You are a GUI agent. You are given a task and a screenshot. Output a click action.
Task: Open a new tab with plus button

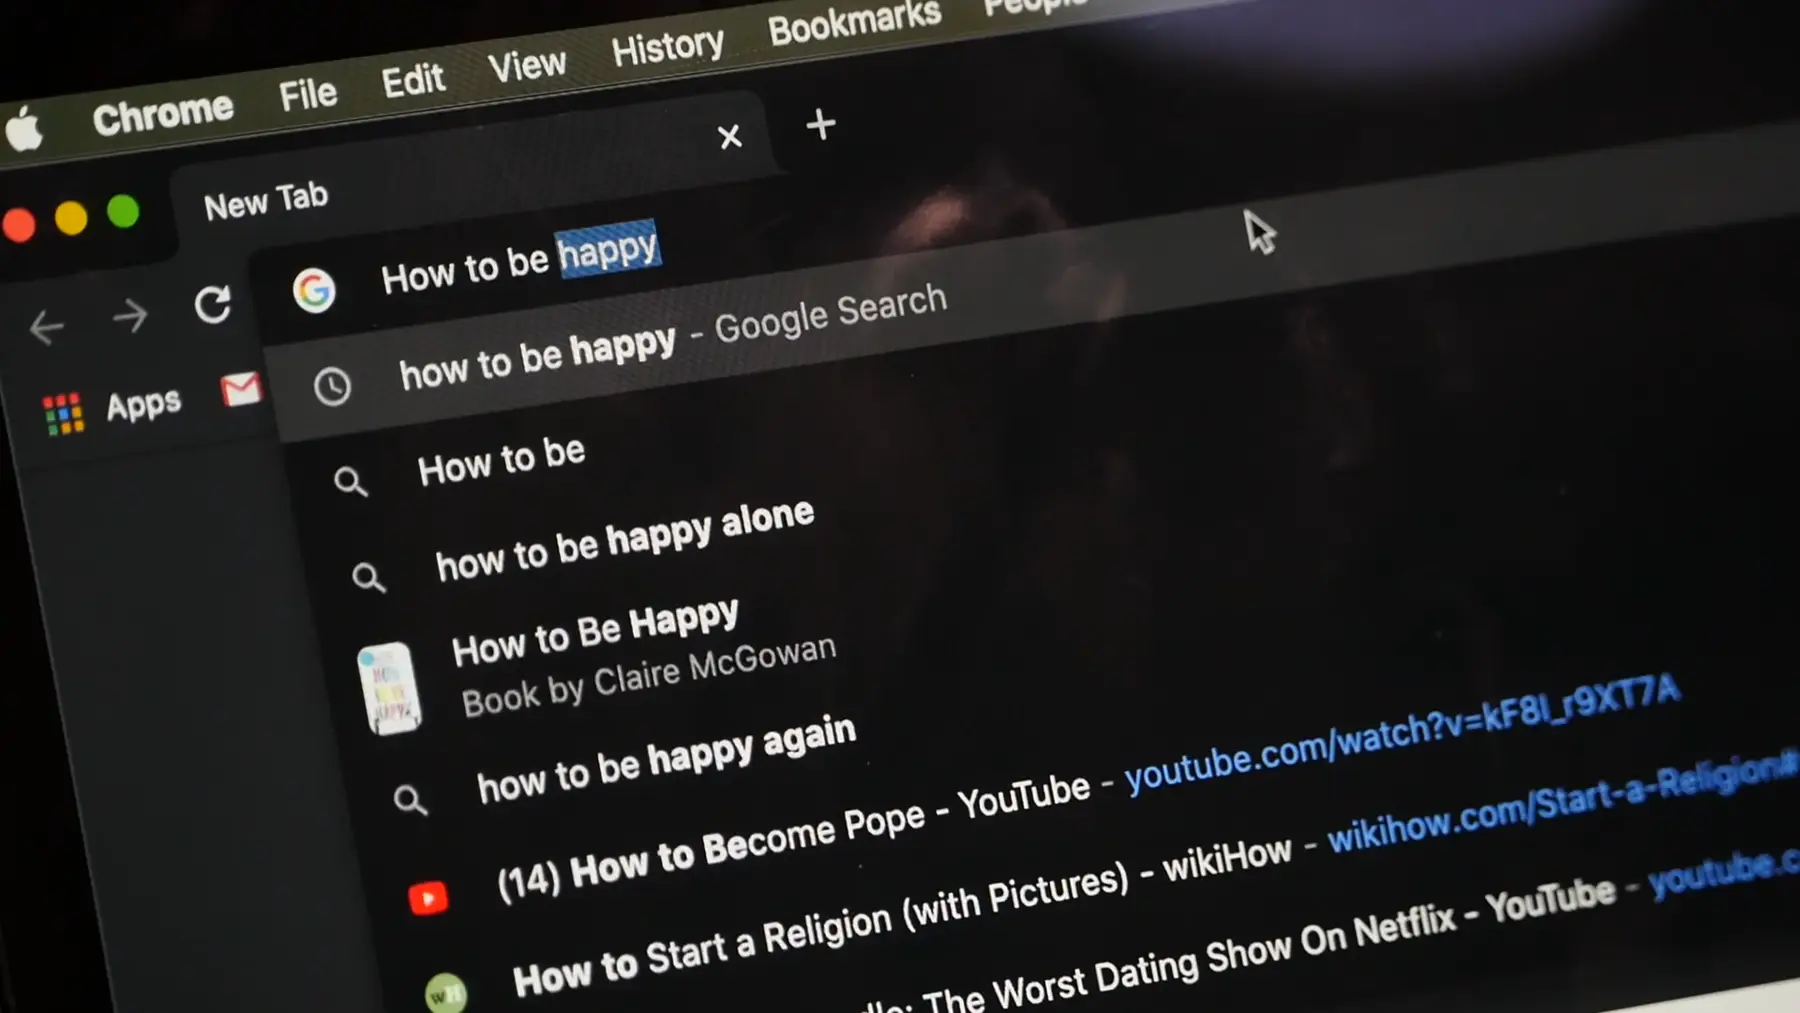point(820,125)
